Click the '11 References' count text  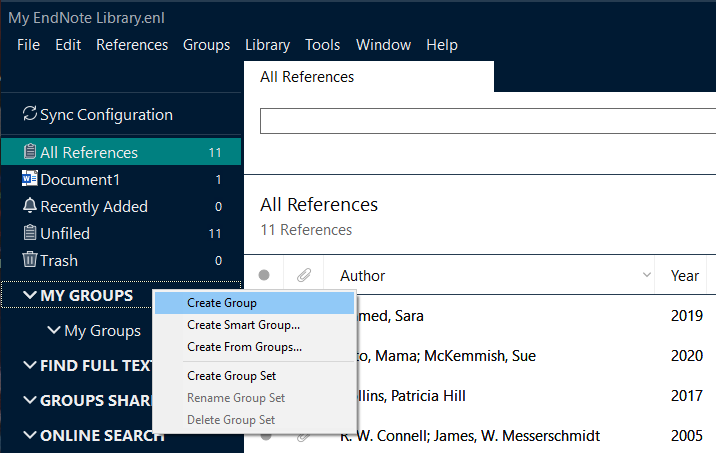click(306, 230)
